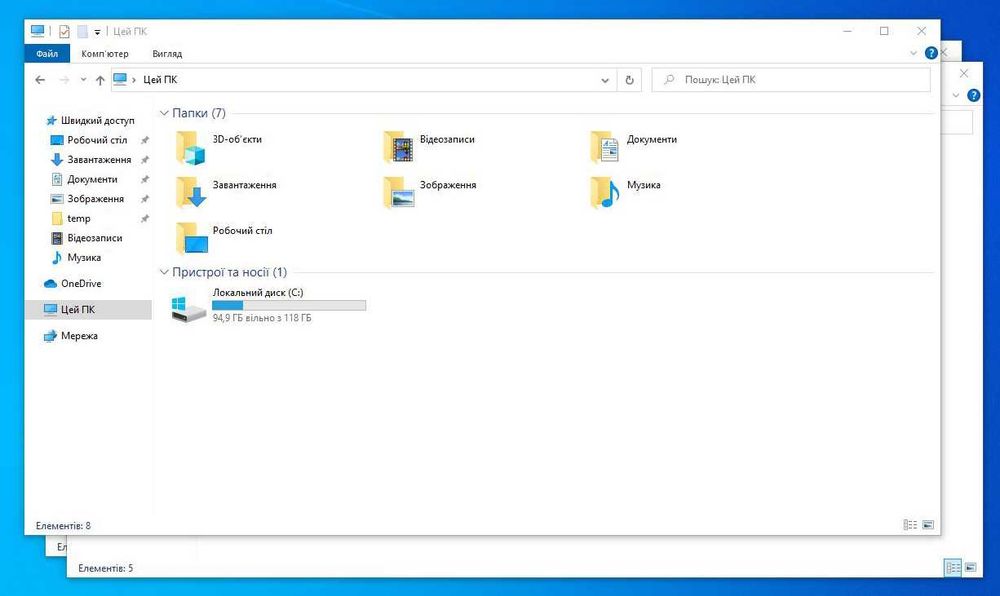Refresh the Цей ПК view
Viewport: 1000px width, 596px height.
point(629,80)
